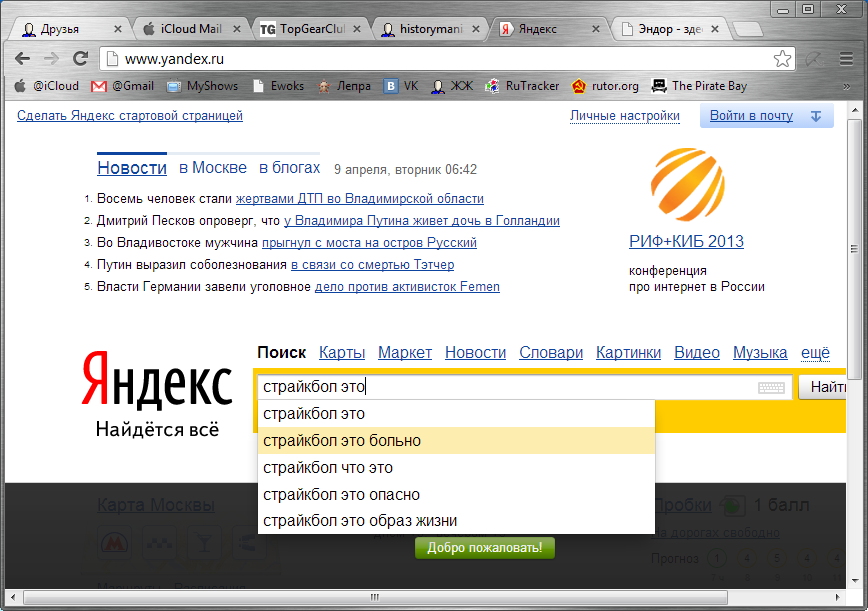The image size is (868, 611).
Task: Go back with the browser back arrow
Action: click(23, 58)
